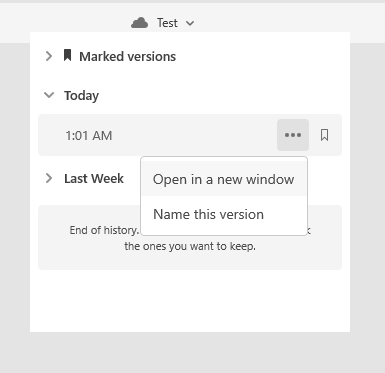Click the Test document title

167,23
